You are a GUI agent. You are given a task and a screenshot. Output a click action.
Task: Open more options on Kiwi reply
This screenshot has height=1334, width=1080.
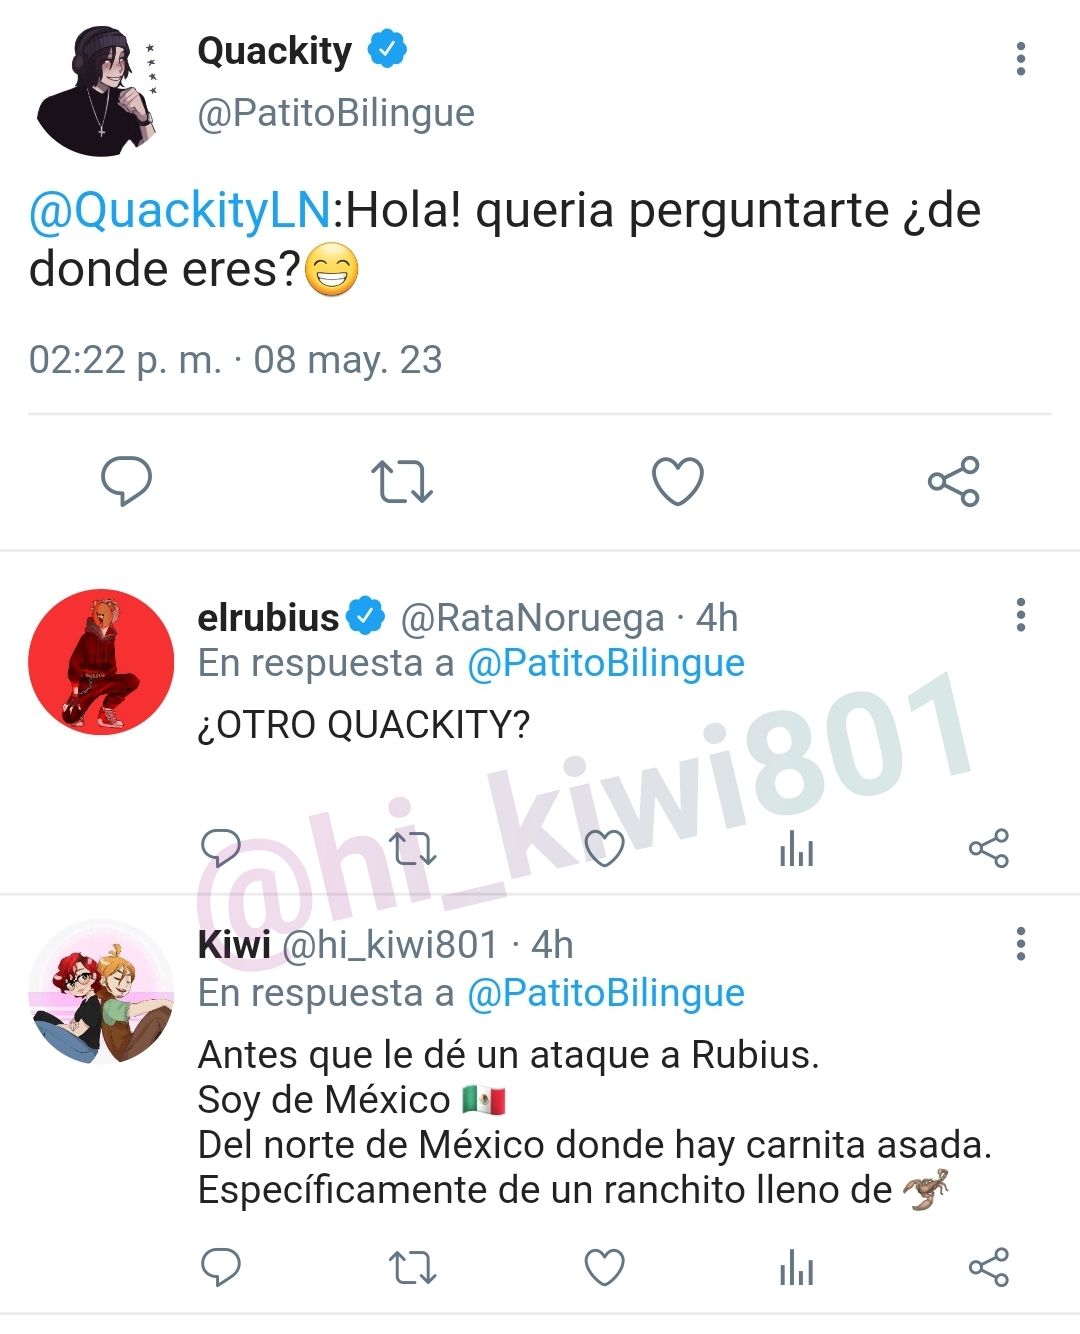pos(1020,944)
